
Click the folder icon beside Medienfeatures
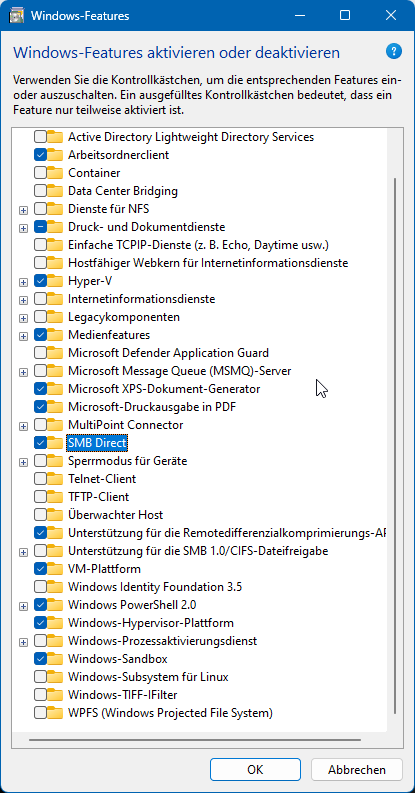[55, 335]
